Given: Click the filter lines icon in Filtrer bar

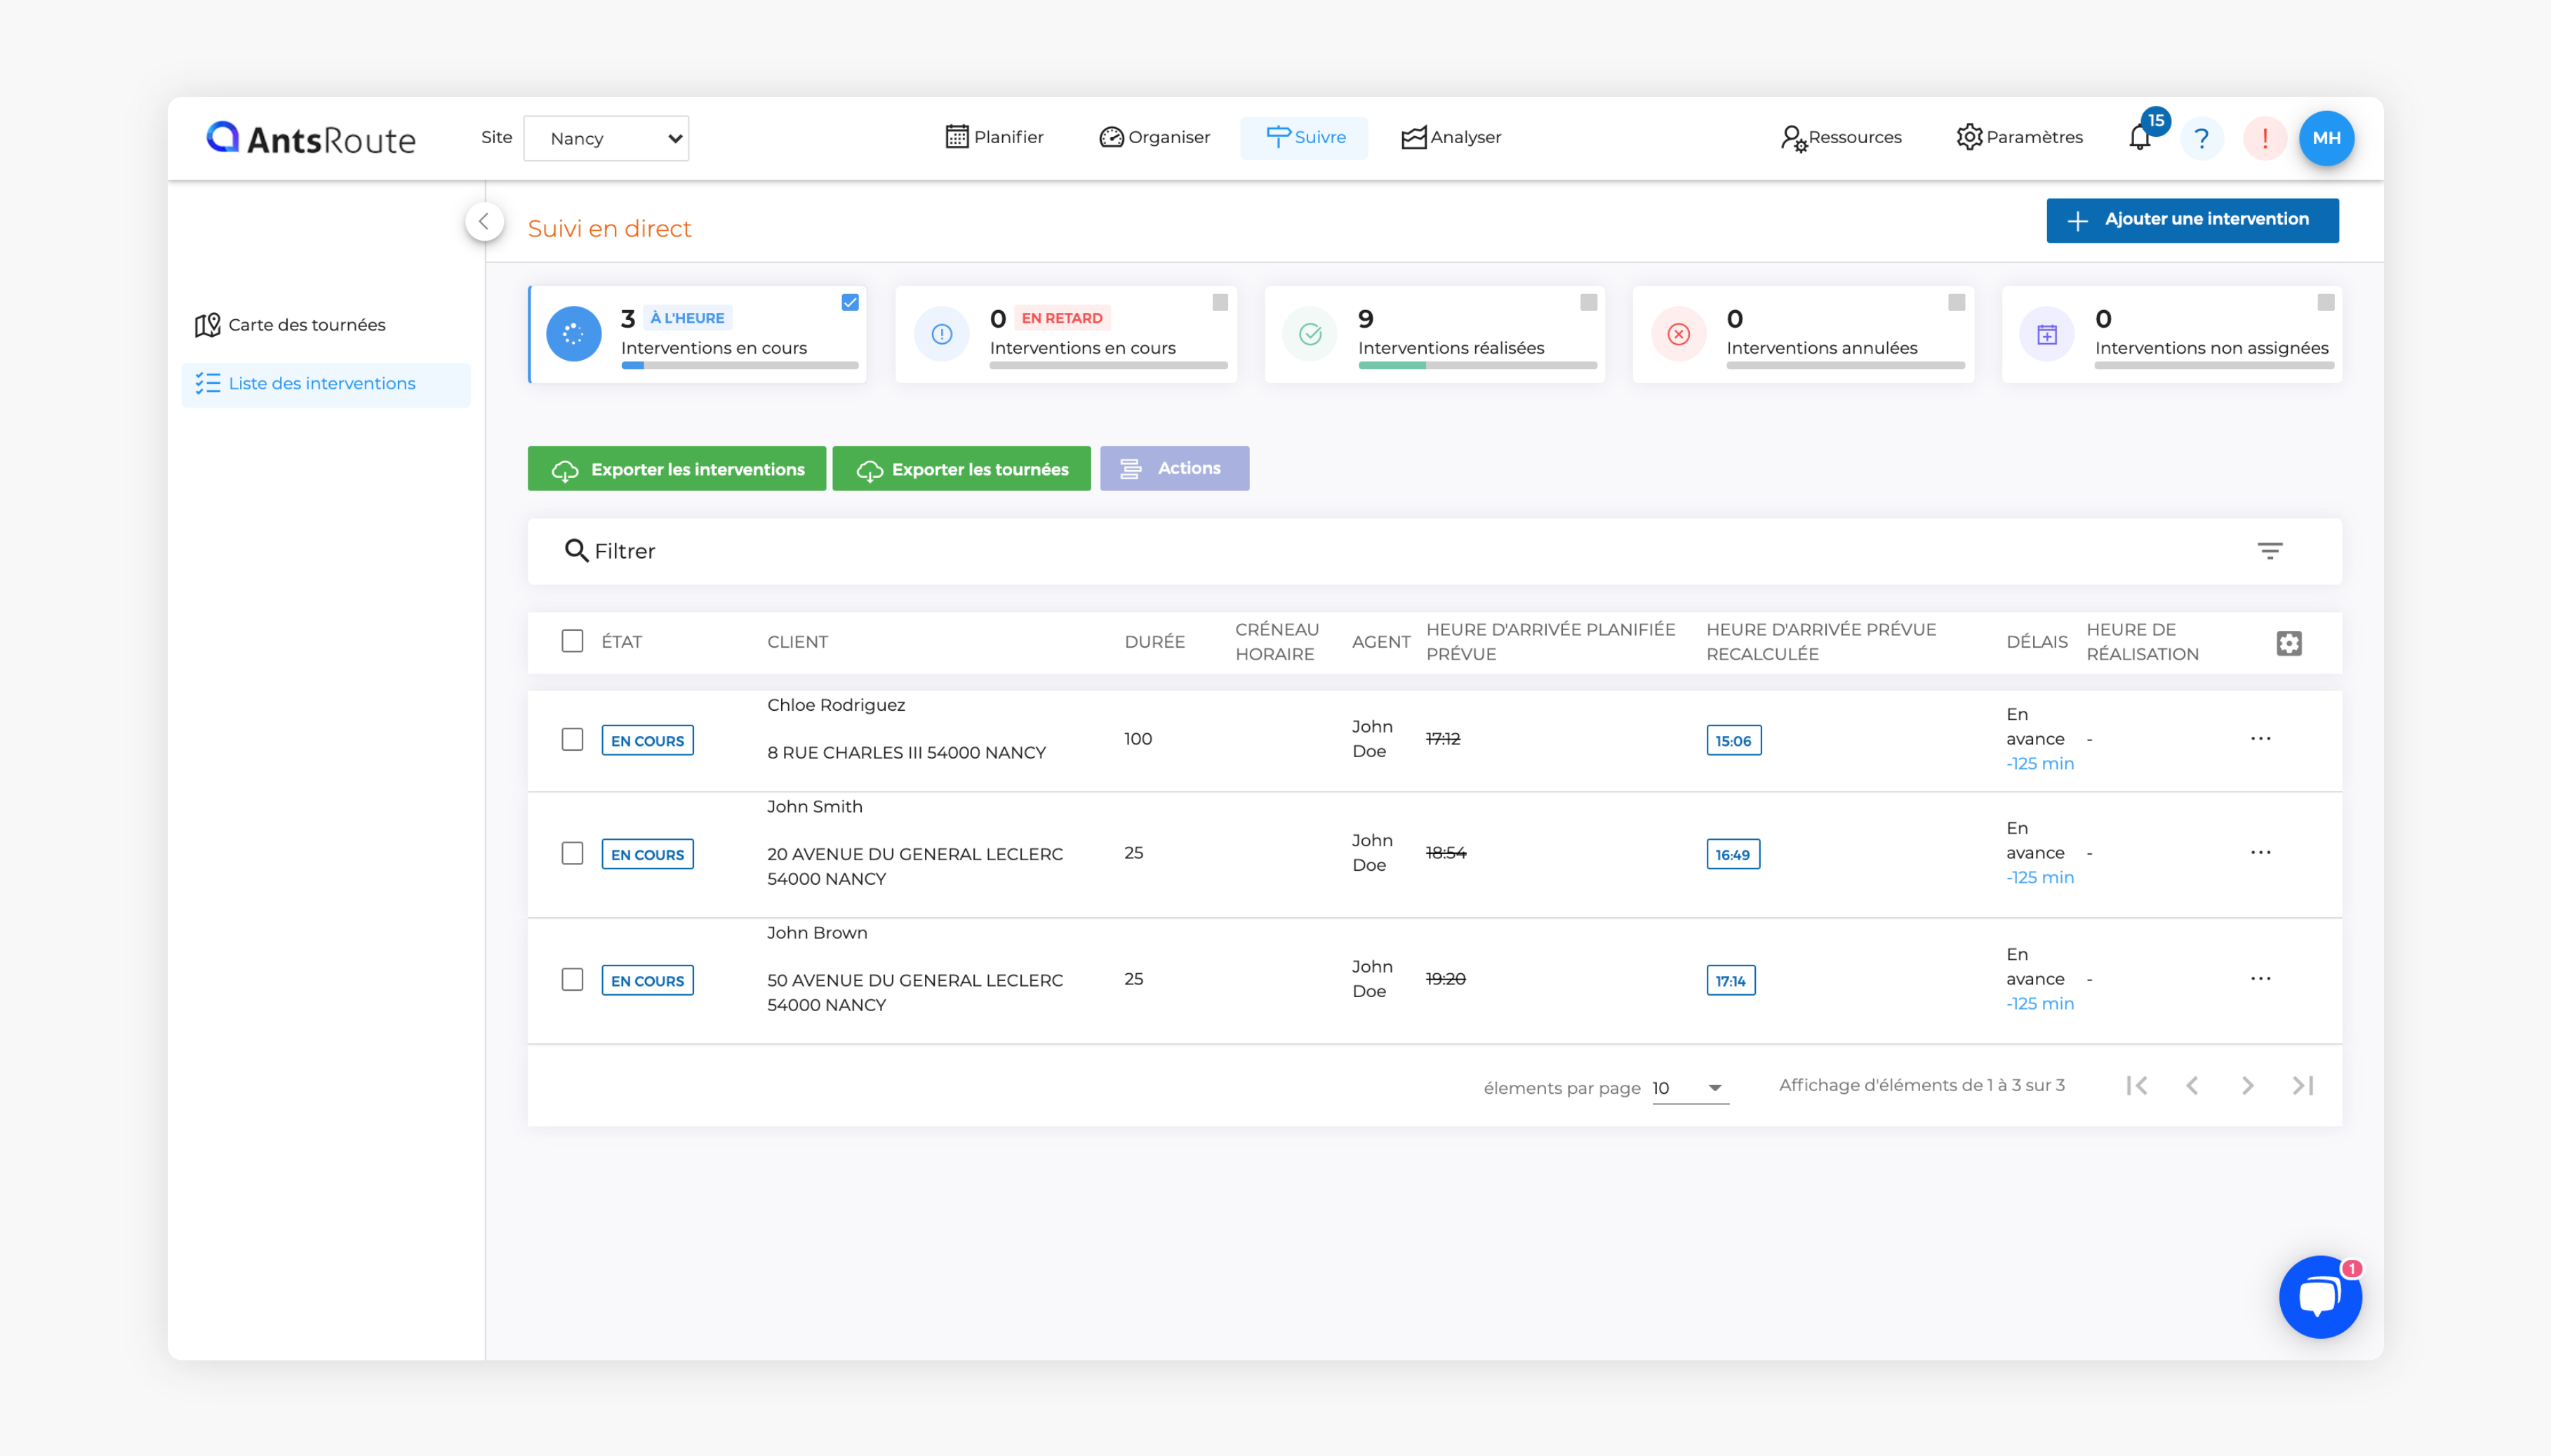Looking at the screenshot, I should (x=2269, y=551).
